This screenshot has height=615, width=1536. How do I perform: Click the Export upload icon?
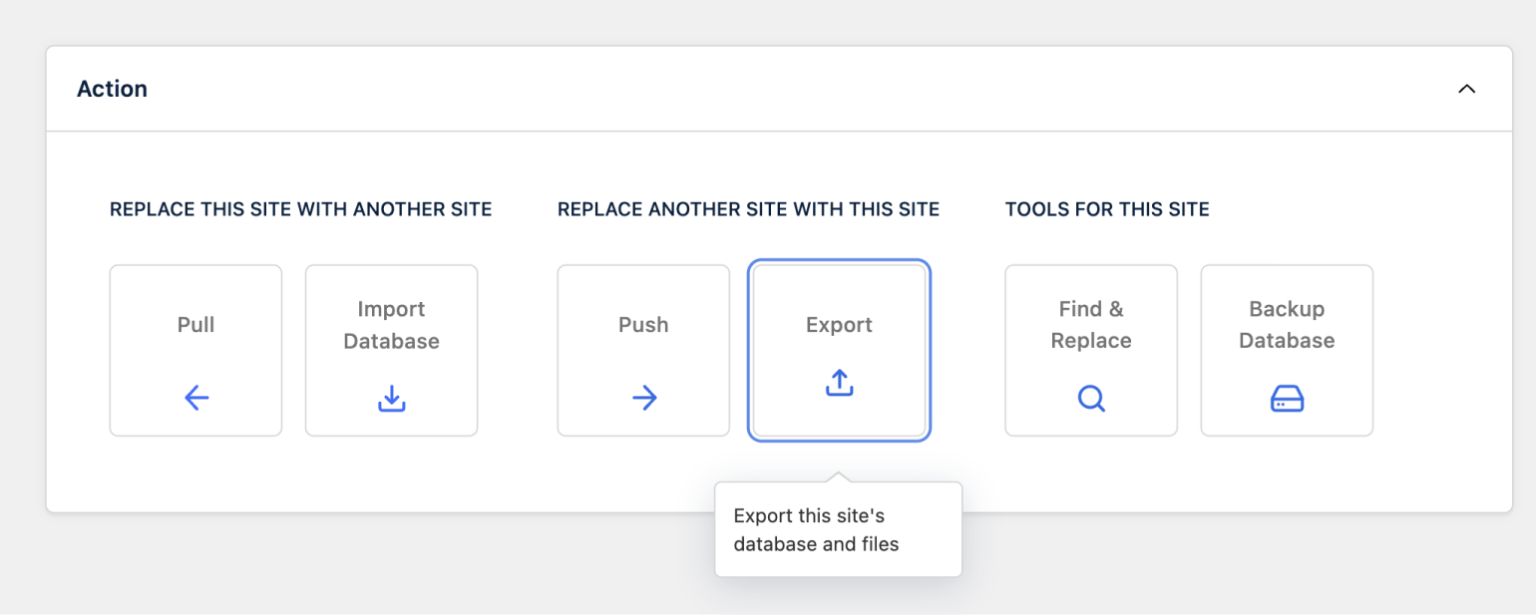click(x=839, y=384)
